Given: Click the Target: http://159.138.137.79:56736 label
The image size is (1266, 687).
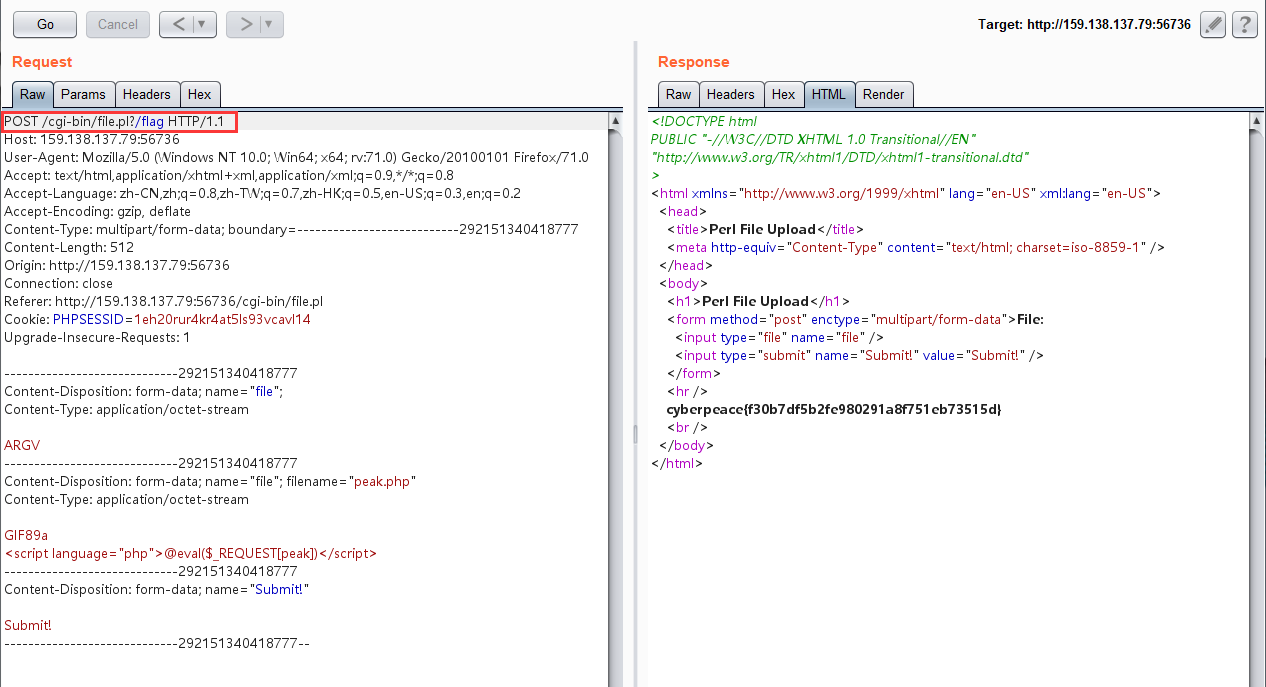Looking at the screenshot, I should [1084, 24].
